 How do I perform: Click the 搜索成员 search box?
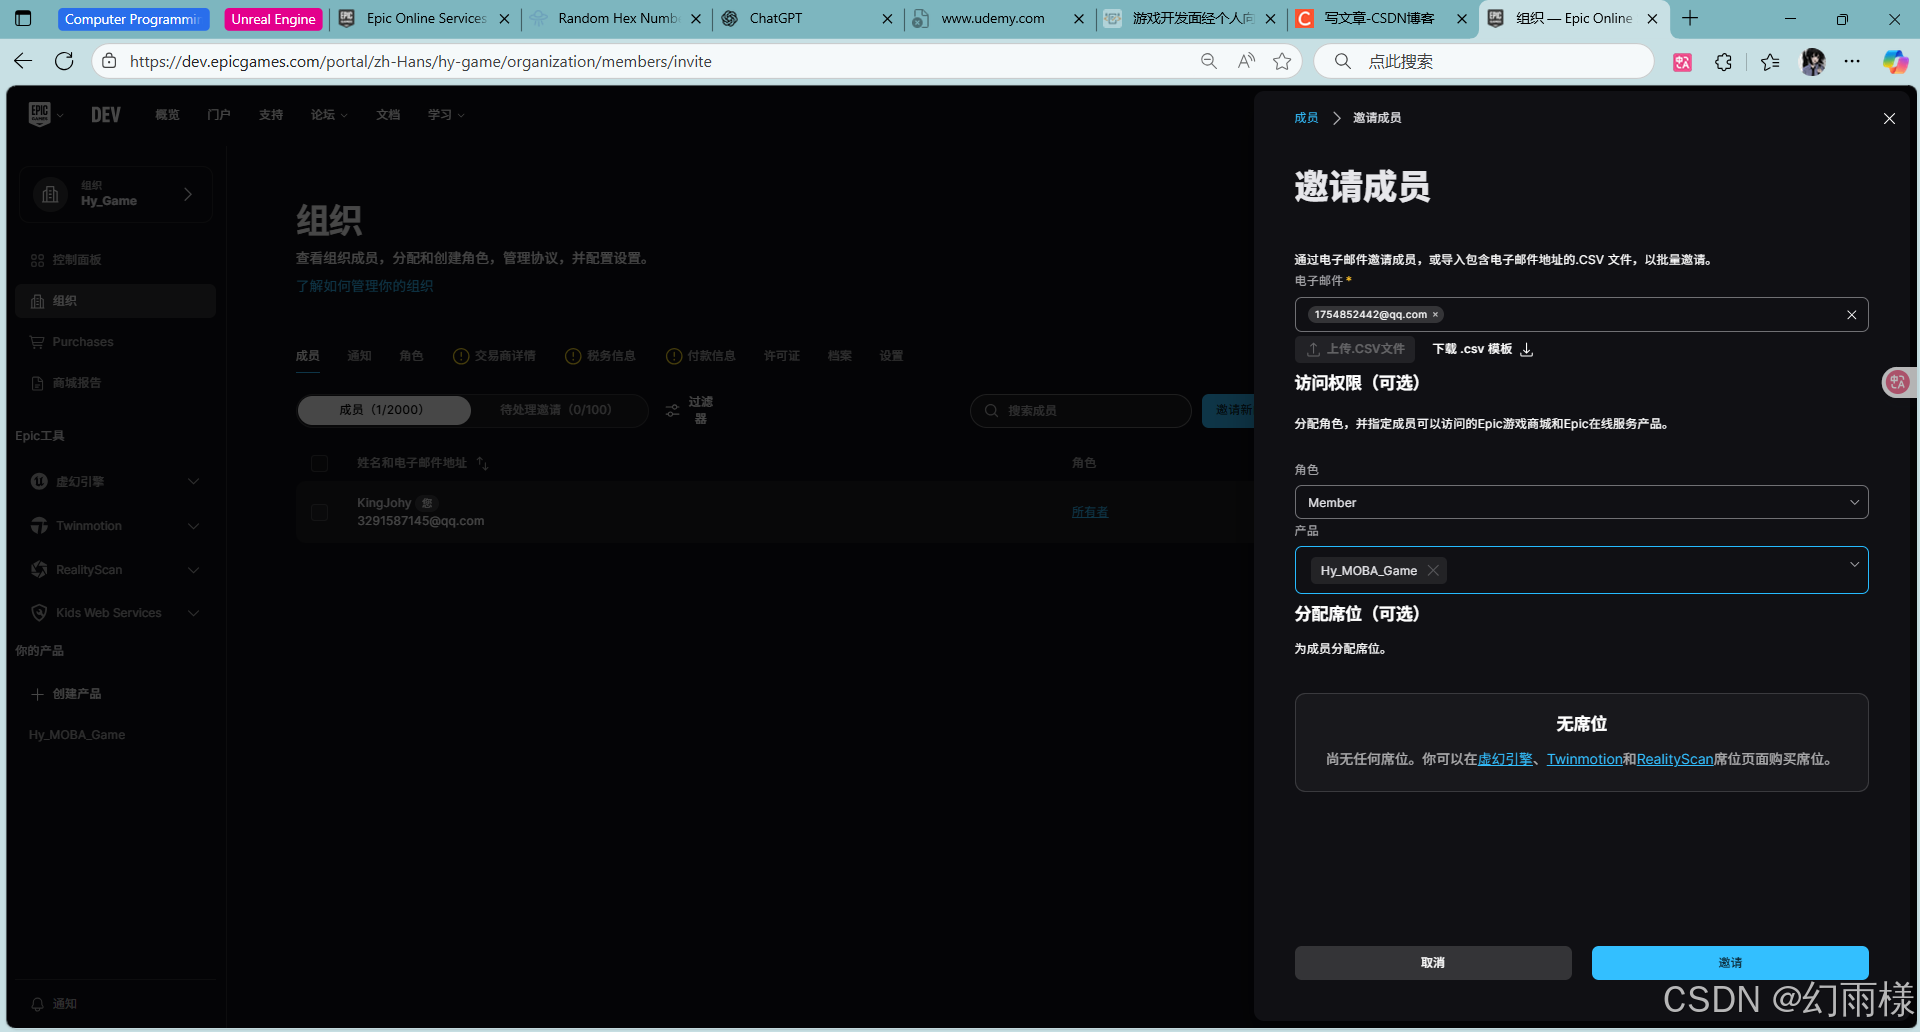[x=1081, y=411]
